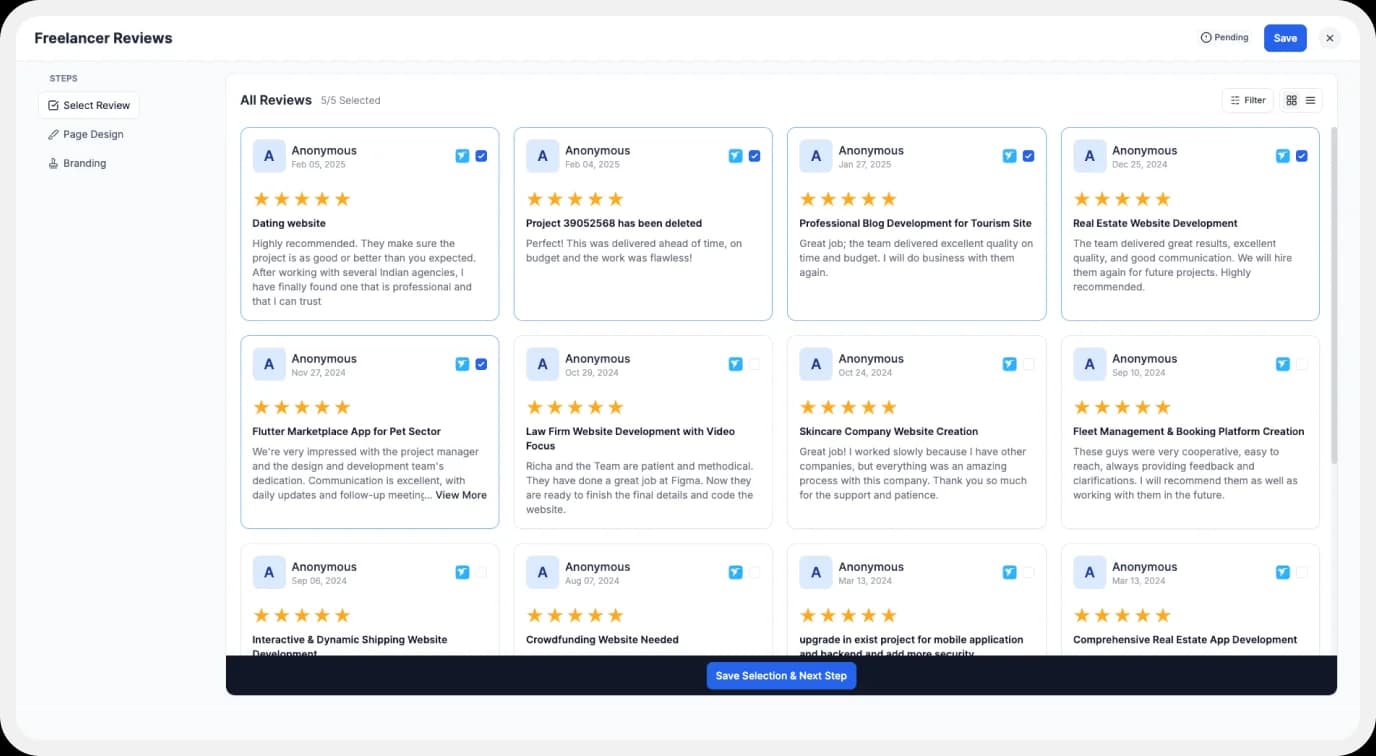This screenshot has height=756, width=1376.
Task: Expand the Flutter Marketplace review with View More
Action: (461, 495)
